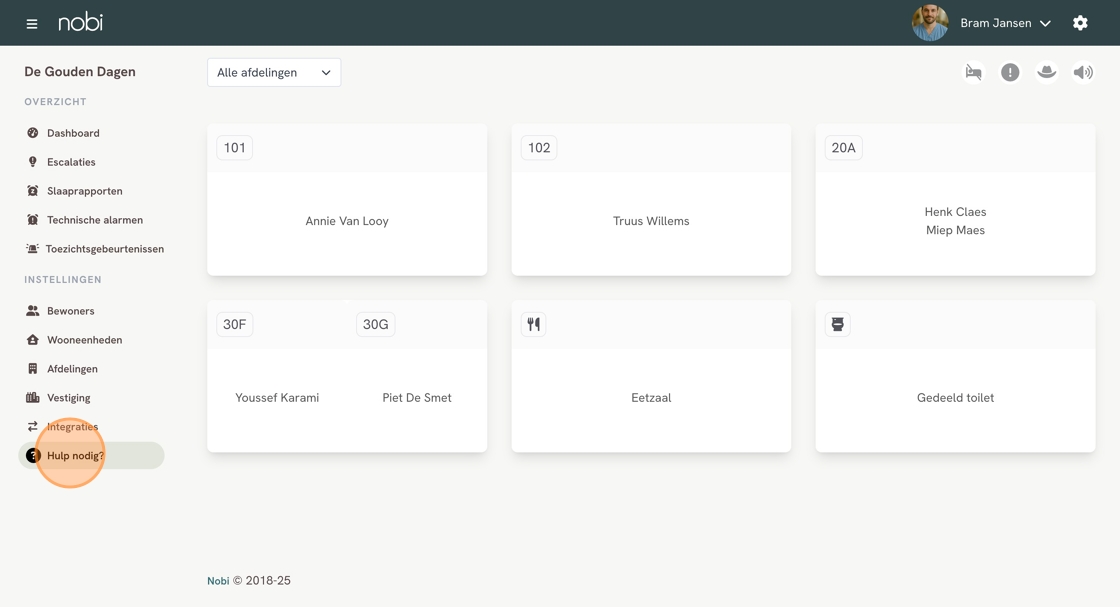Open Escalaties from the sidebar
Image resolution: width=1120 pixels, height=607 pixels.
point(71,162)
